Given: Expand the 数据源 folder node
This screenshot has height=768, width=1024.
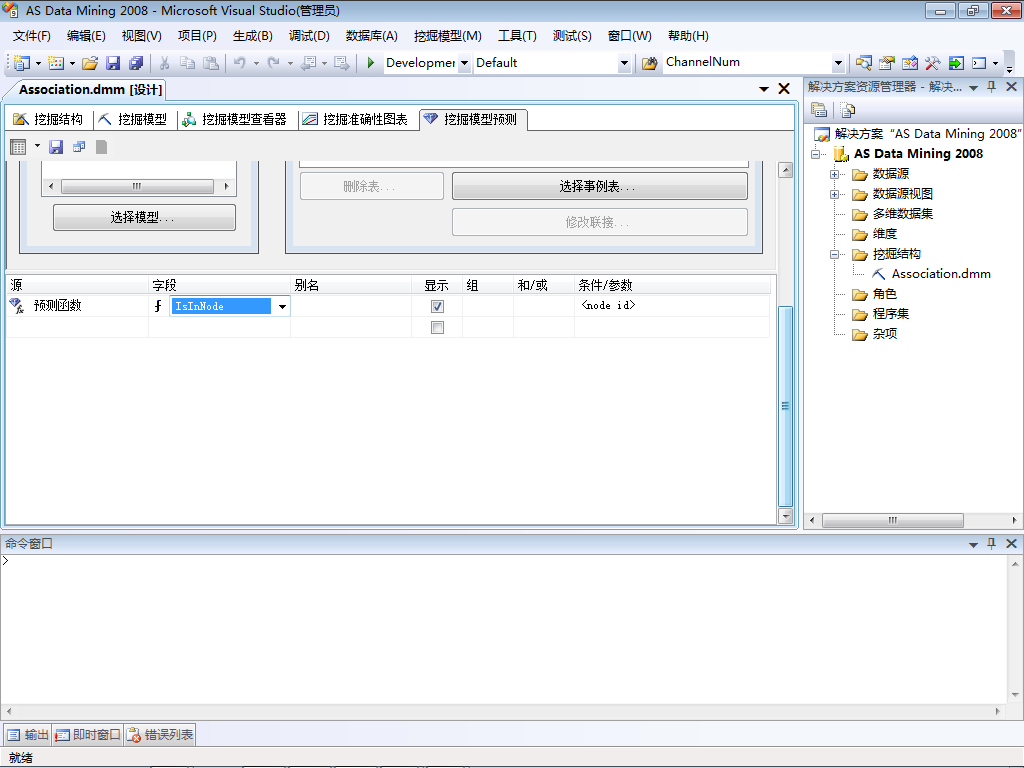Looking at the screenshot, I should point(834,174).
